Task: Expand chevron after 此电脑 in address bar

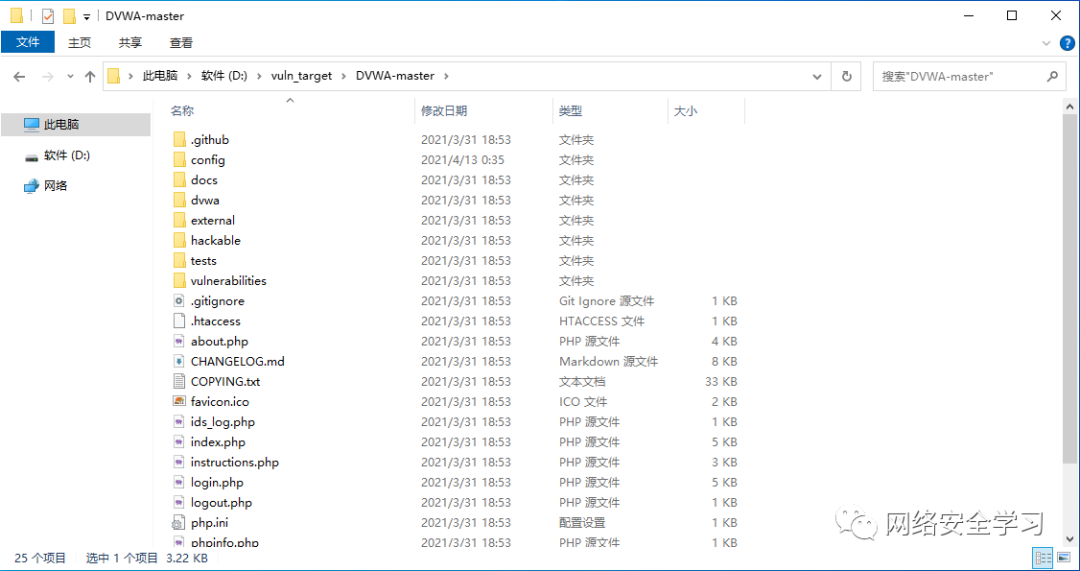Action: (189, 76)
